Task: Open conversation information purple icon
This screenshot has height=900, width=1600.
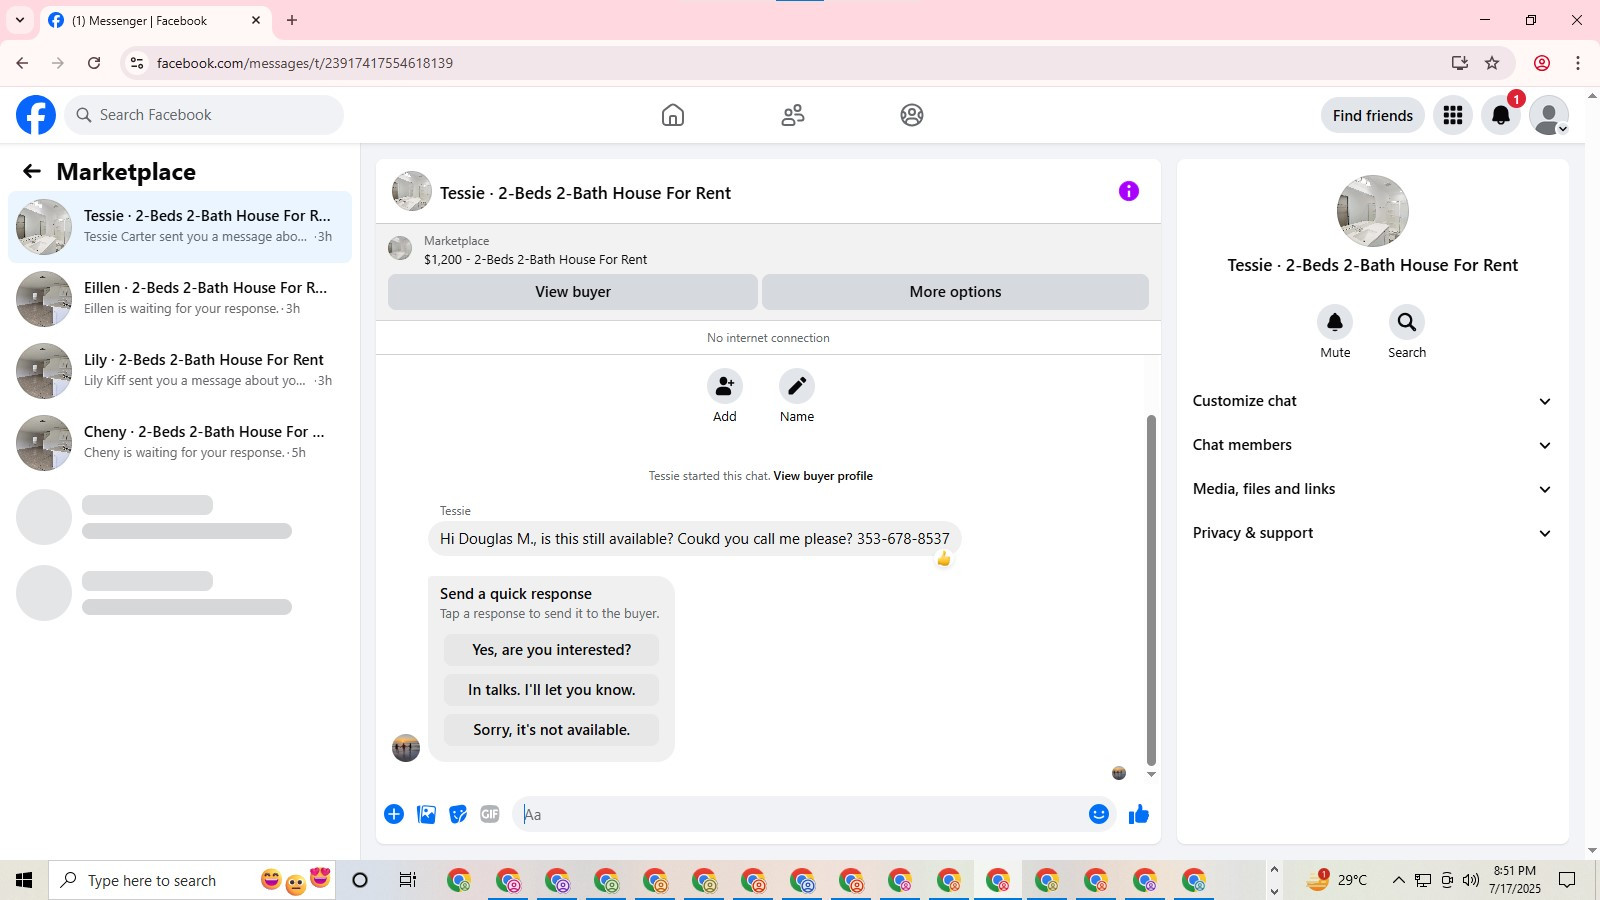Action: coord(1129,191)
